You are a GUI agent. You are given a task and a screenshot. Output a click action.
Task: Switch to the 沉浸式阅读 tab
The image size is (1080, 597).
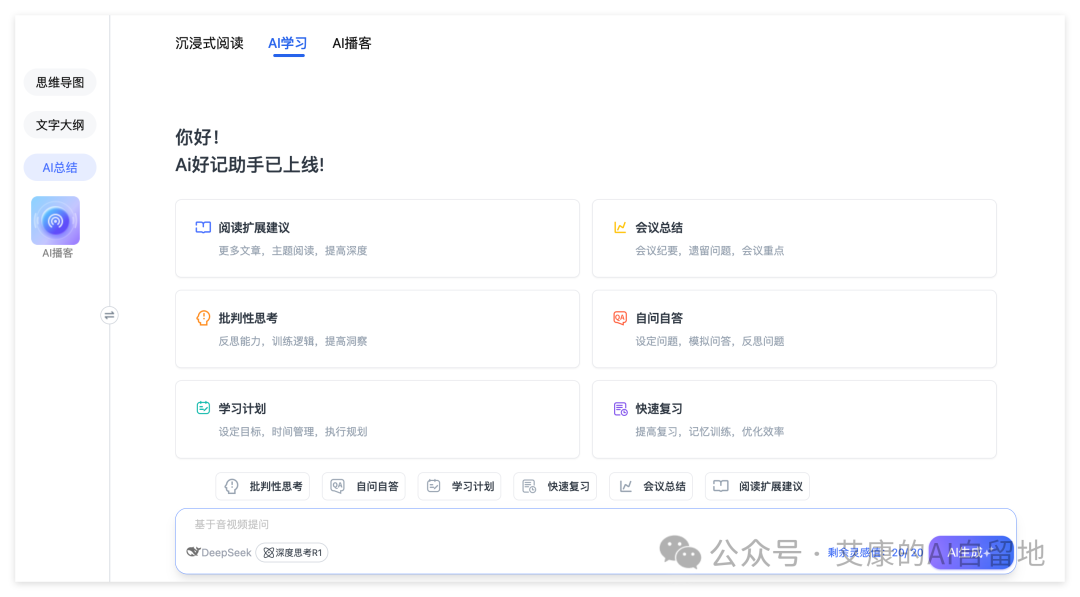pyautogui.click(x=209, y=43)
